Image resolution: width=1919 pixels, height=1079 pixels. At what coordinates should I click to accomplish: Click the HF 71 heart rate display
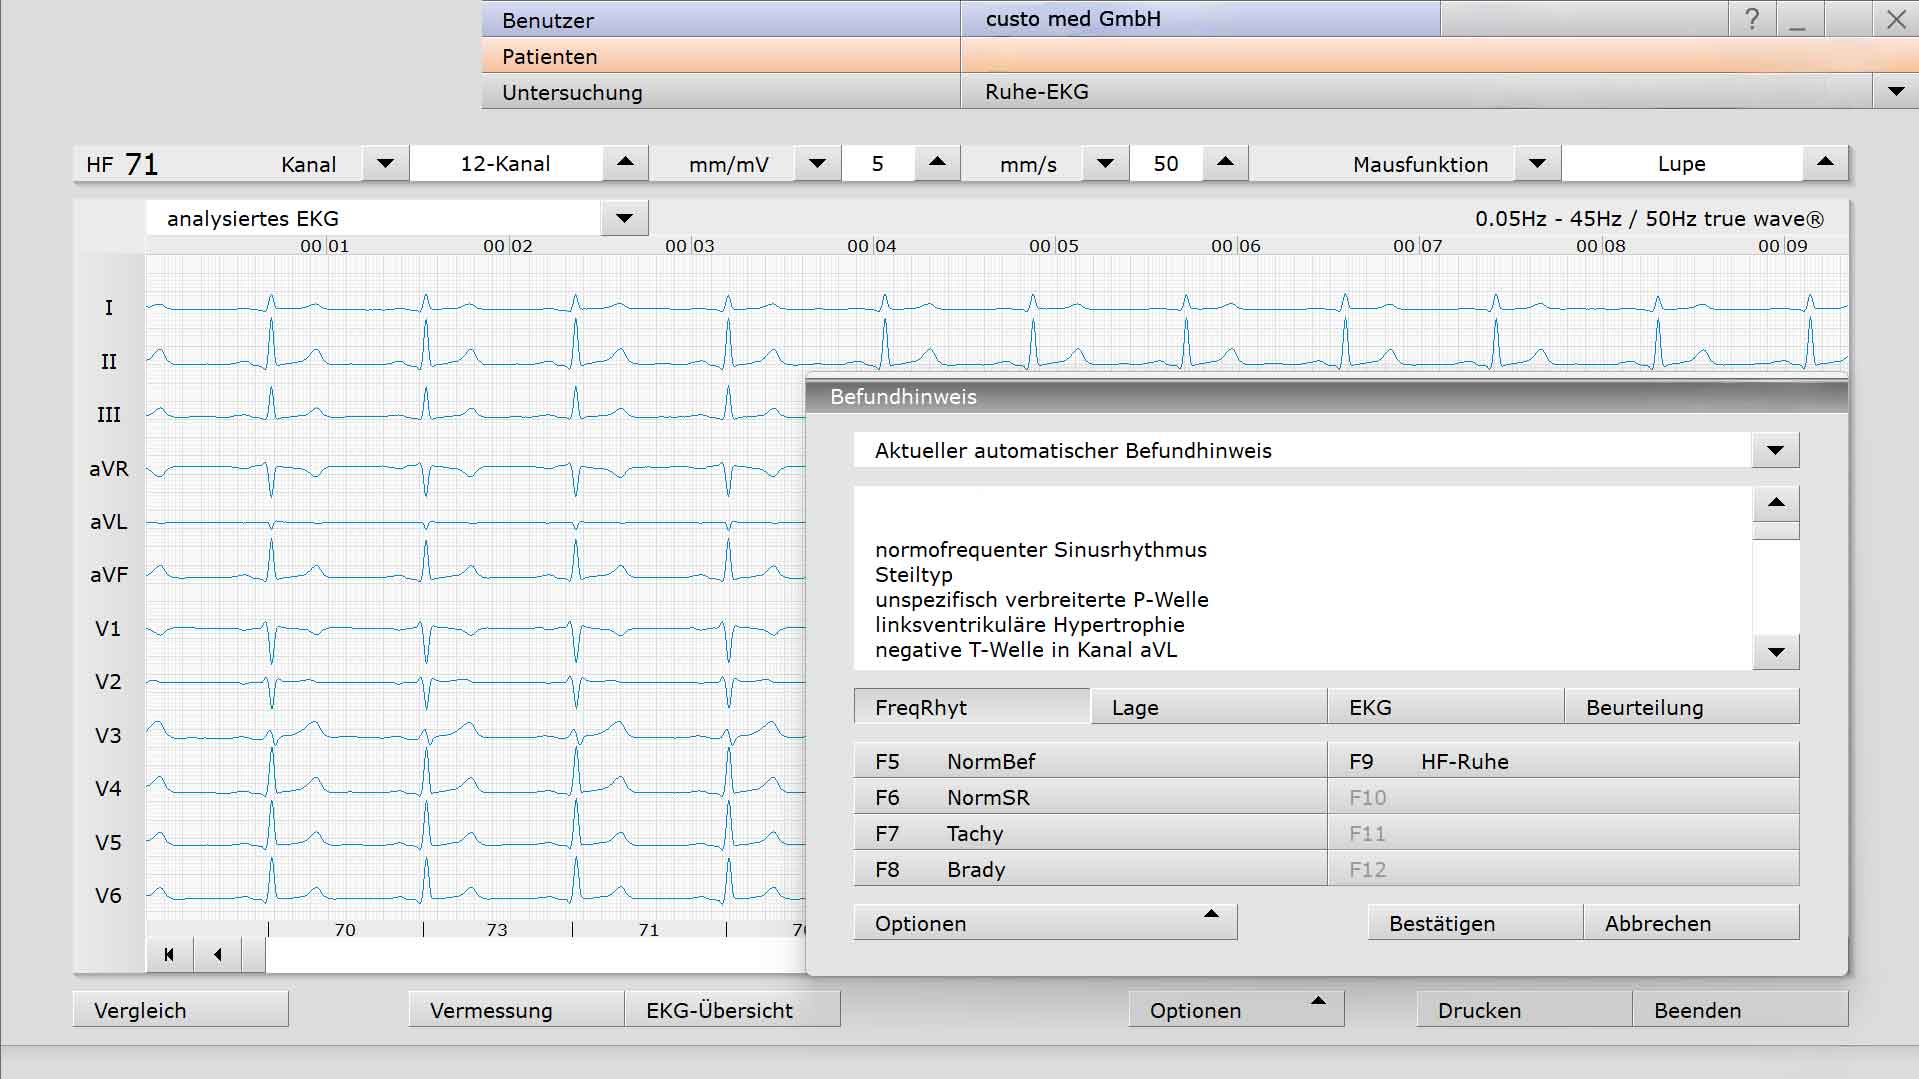pos(122,164)
